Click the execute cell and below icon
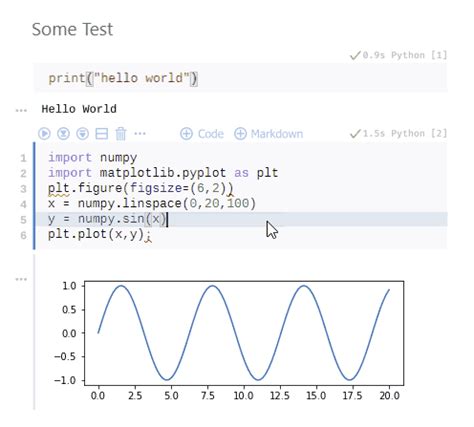The width and height of the screenshot is (474, 427). click(82, 134)
